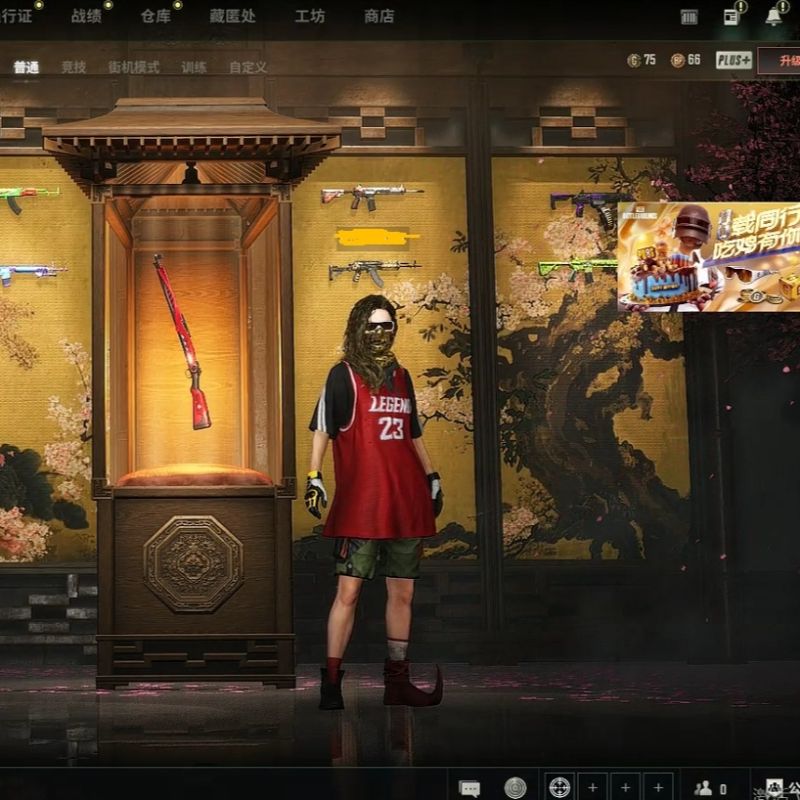Click the BP coin balance showing 66

click(686, 60)
